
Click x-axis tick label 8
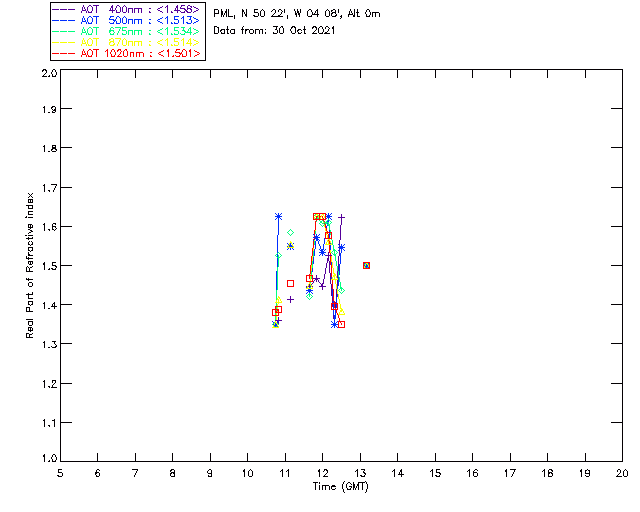[x=173, y=473]
